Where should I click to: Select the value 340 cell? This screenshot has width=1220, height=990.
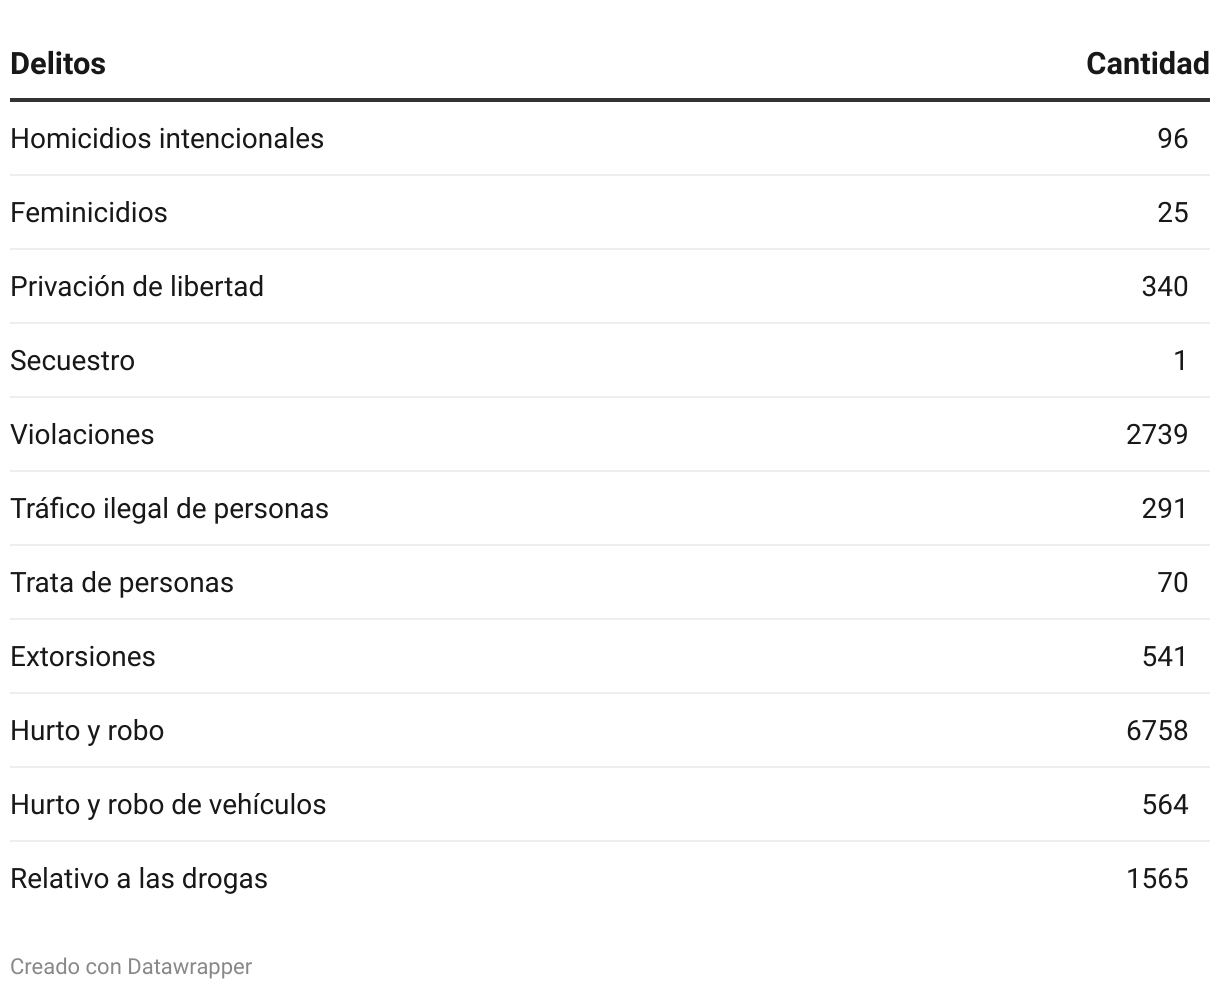click(1165, 286)
